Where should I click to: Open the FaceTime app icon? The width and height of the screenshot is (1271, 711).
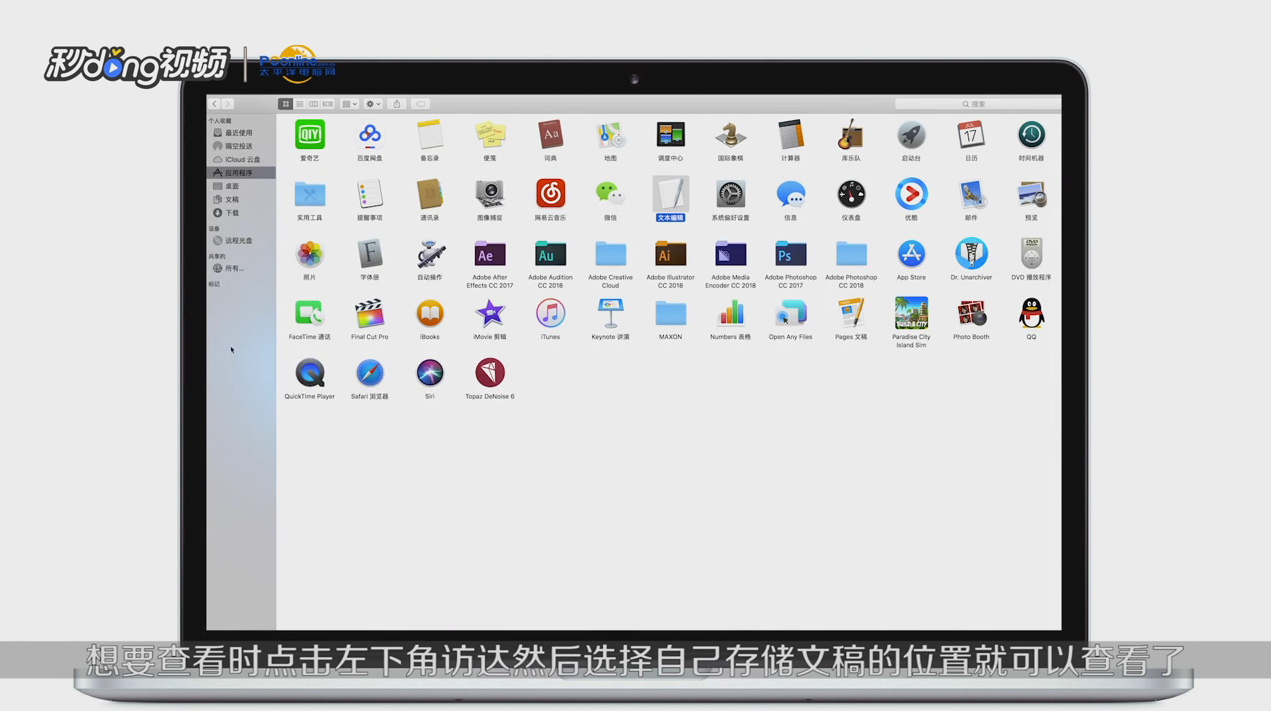(310, 313)
